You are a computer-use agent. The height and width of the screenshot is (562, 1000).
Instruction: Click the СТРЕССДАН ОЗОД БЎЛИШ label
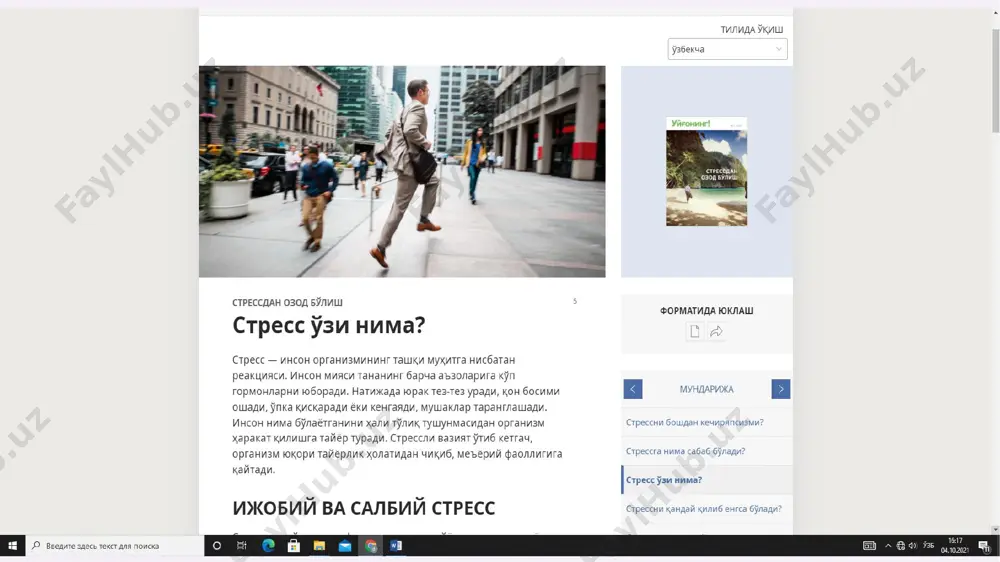click(x=287, y=302)
